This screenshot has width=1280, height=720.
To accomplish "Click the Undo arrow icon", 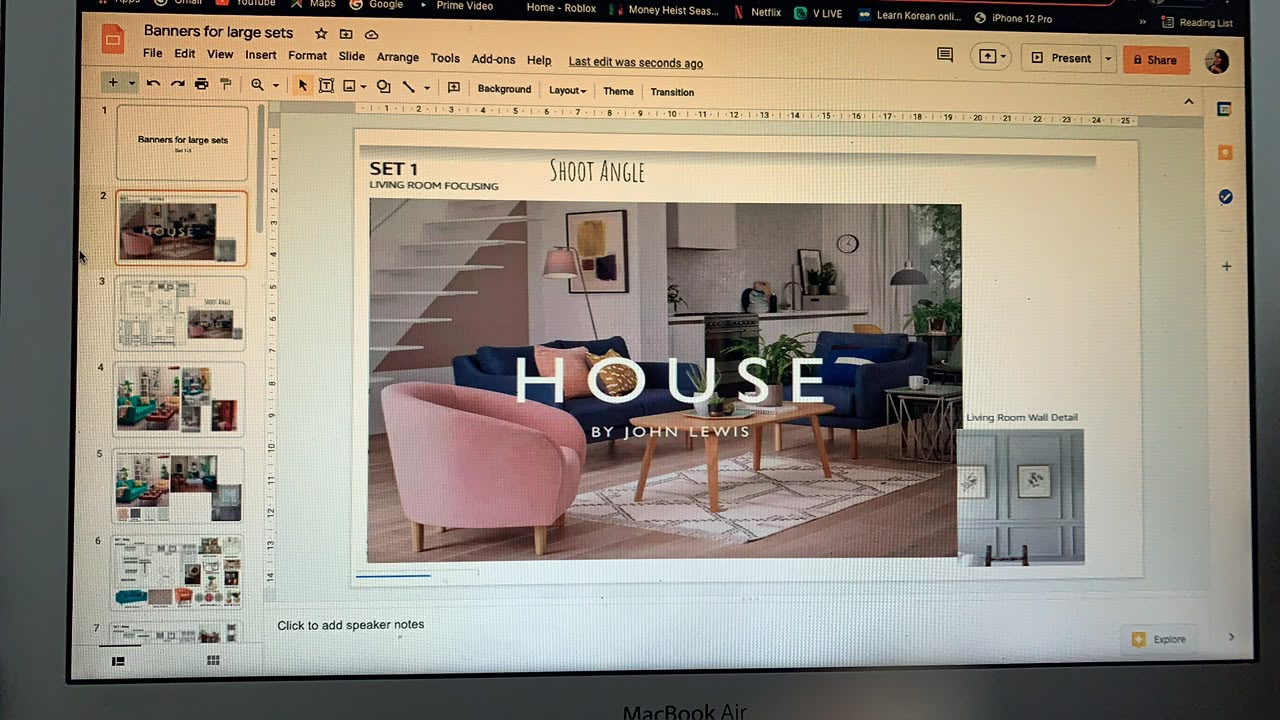I will click(x=153, y=85).
